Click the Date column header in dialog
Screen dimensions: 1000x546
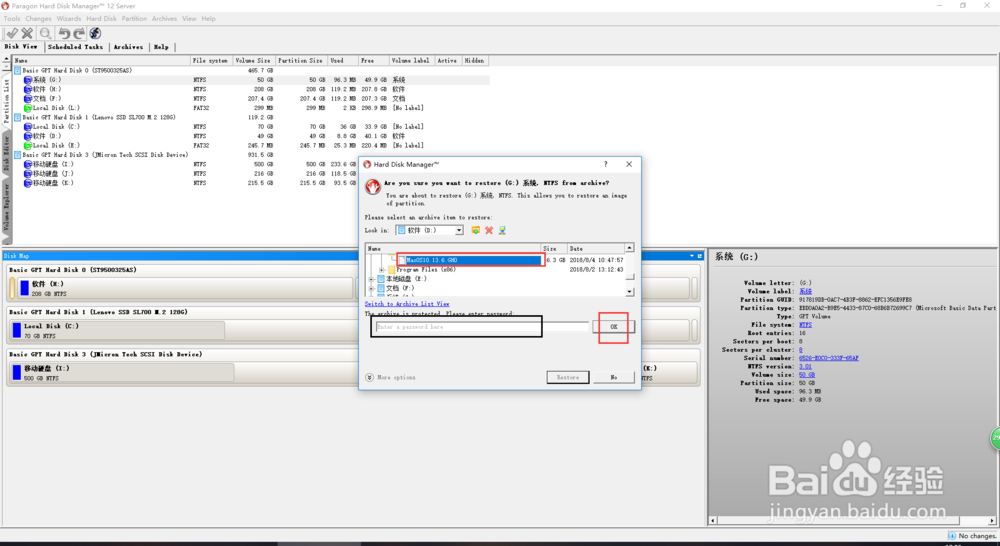pos(595,249)
